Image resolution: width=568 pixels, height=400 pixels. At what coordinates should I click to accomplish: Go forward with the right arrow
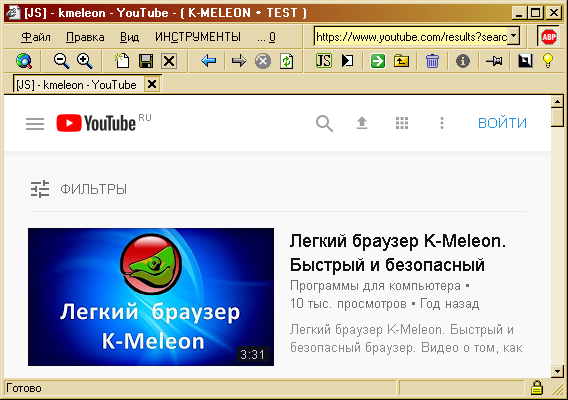(x=239, y=61)
